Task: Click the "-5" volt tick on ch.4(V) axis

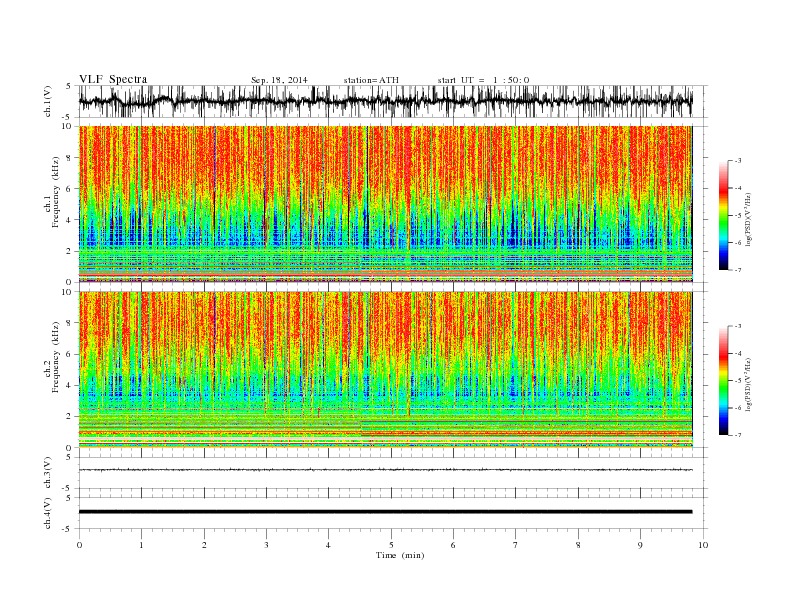Action: pos(67,529)
